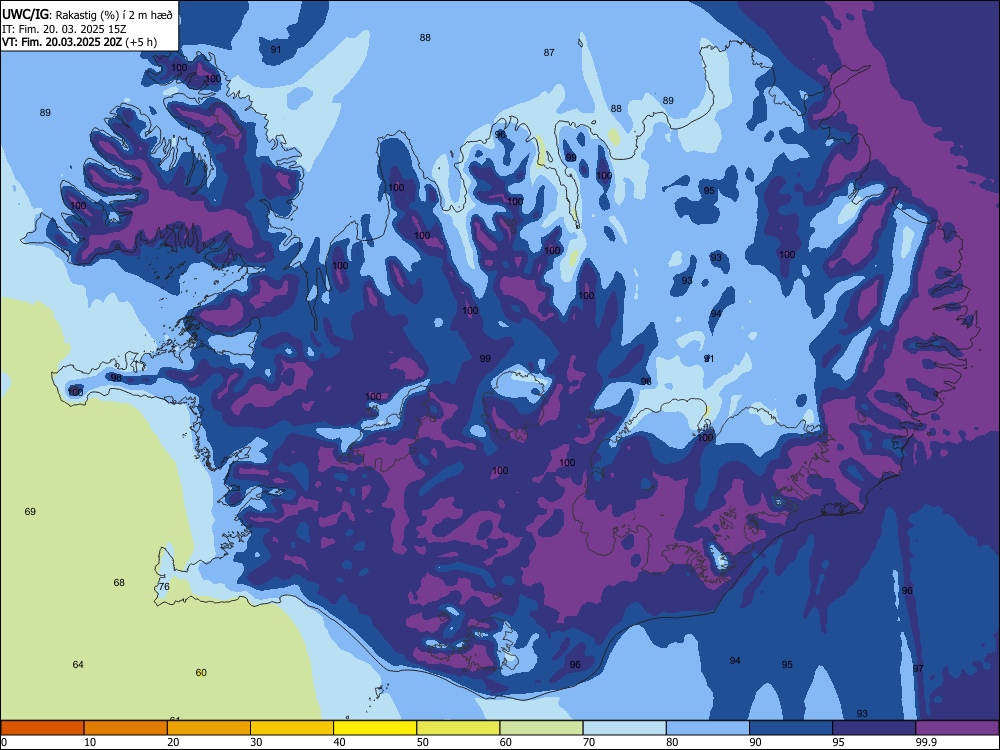Image resolution: width=1000 pixels, height=750 pixels.
Task: Click the legend tick label '70'
Action: click(589, 742)
